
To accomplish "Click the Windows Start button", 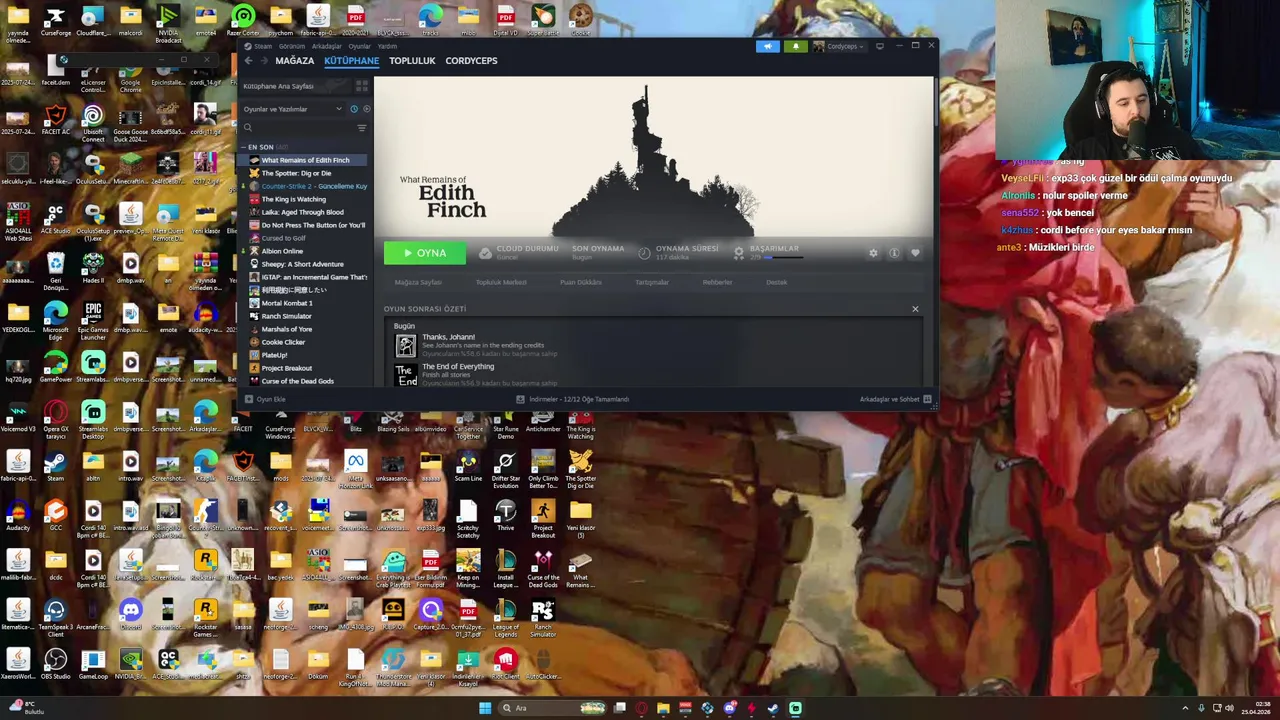I will (485, 708).
